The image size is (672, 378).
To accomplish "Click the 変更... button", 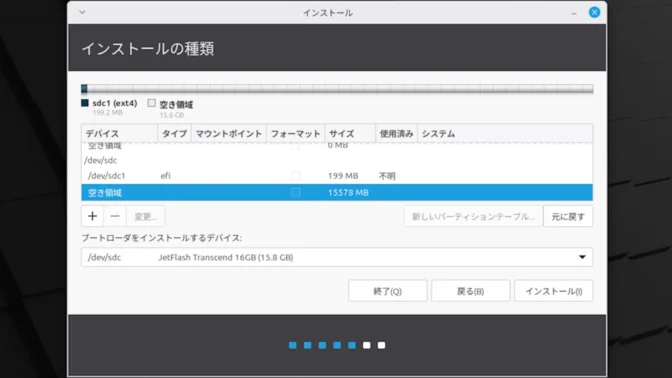I will (x=145, y=216).
